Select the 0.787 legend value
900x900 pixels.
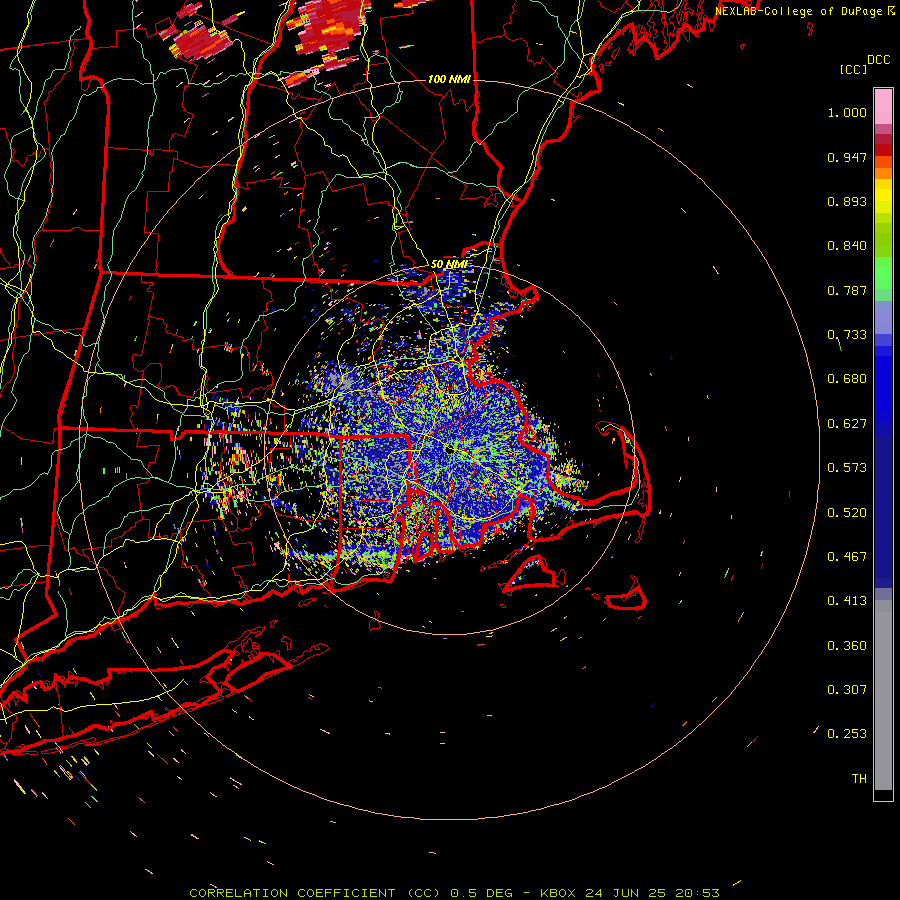tap(847, 290)
